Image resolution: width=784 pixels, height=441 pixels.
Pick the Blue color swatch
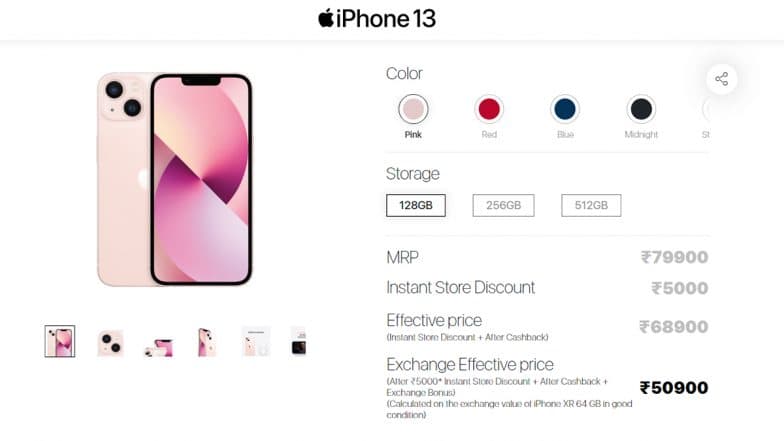pos(565,108)
